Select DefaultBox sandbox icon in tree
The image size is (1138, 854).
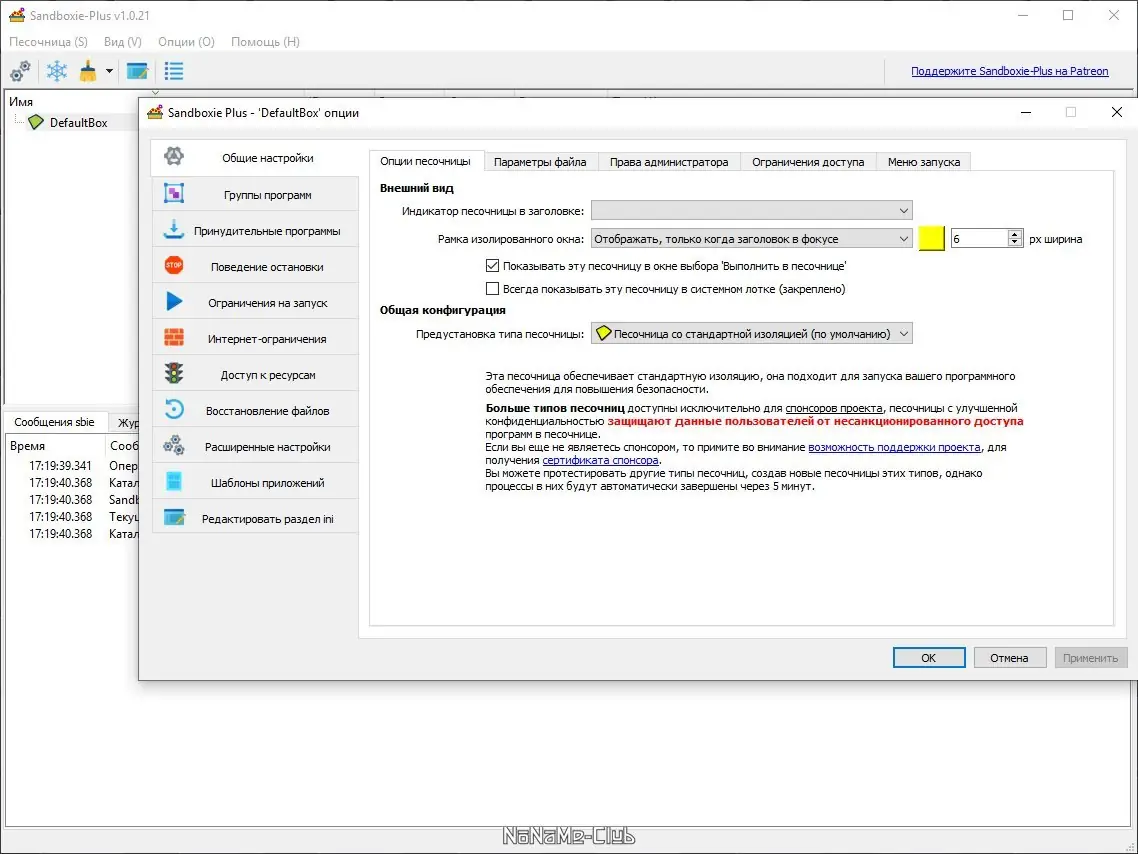(x=36, y=122)
